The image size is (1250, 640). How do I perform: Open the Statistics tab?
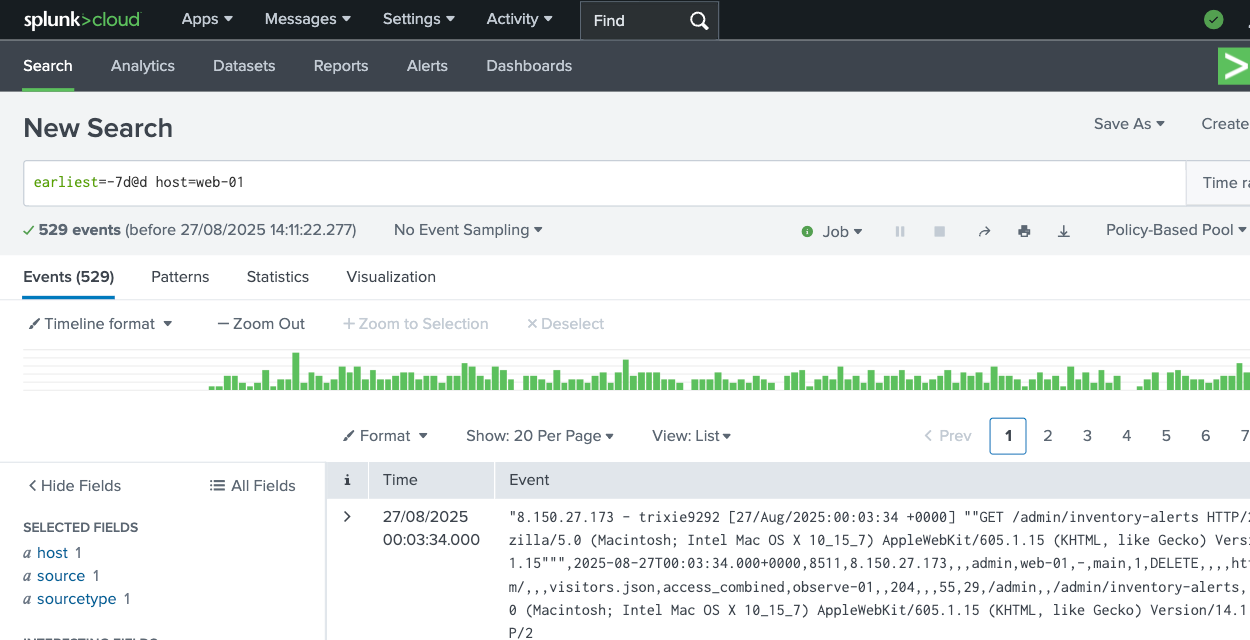278,277
